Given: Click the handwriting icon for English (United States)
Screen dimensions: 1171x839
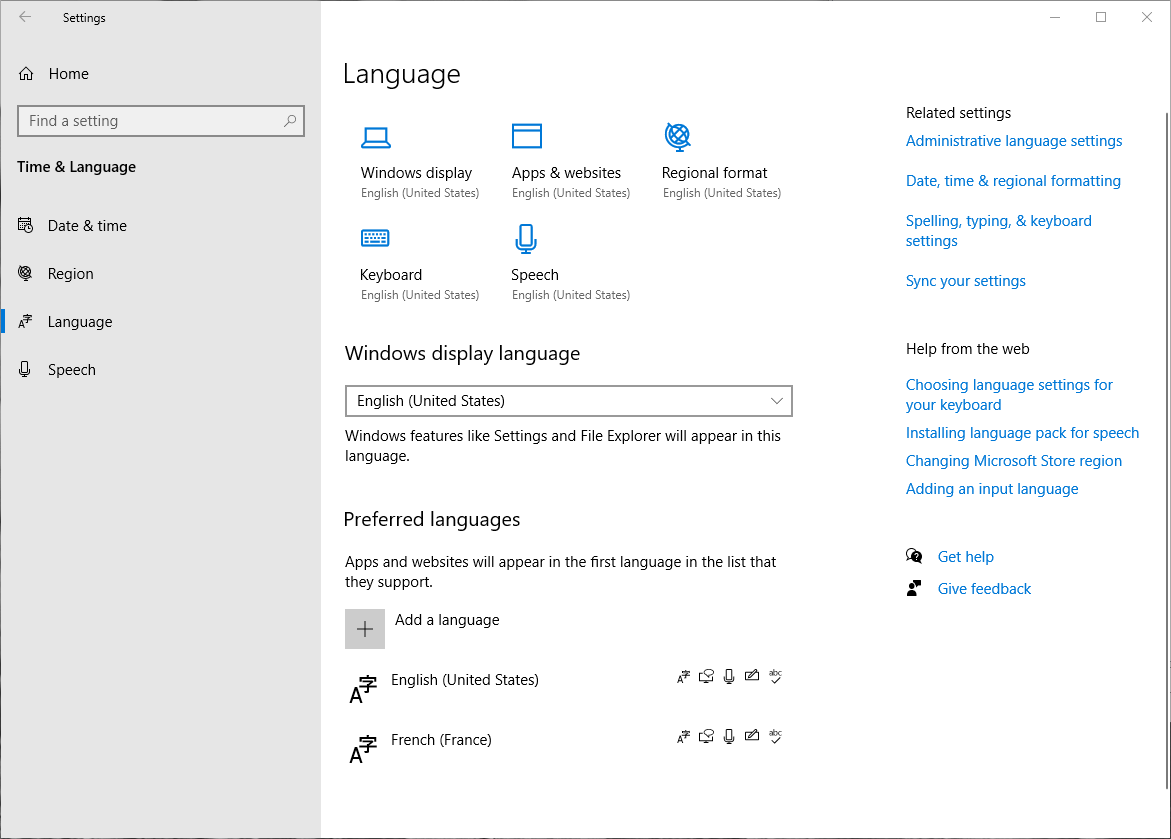Looking at the screenshot, I should (x=752, y=676).
